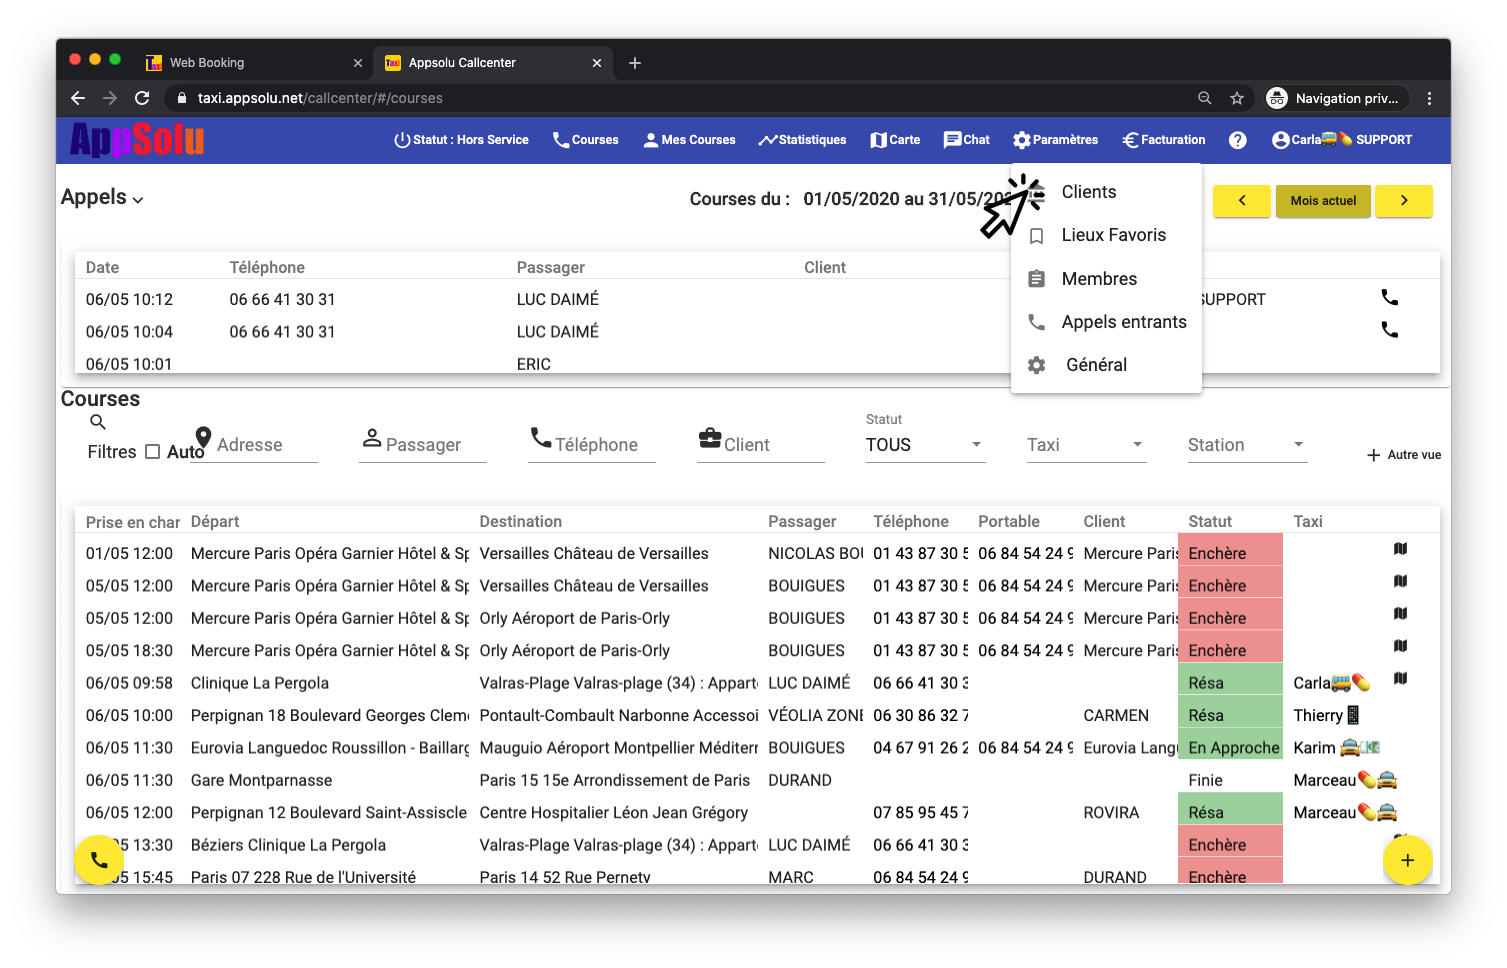Go back in the browser
This screenshot has height=968, width=1507.
(78, 98)
